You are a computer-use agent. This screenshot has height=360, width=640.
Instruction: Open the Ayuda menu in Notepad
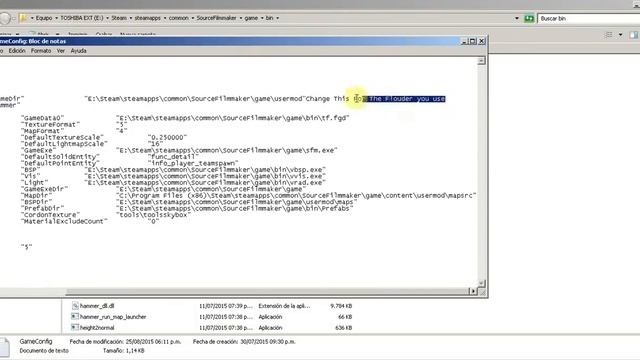coord(78,51)
